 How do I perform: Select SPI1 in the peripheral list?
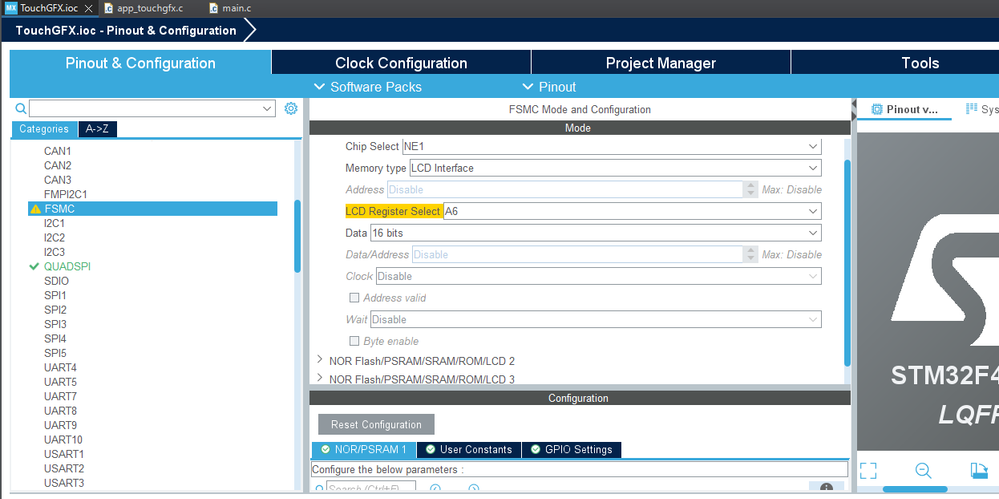(55, 295)
